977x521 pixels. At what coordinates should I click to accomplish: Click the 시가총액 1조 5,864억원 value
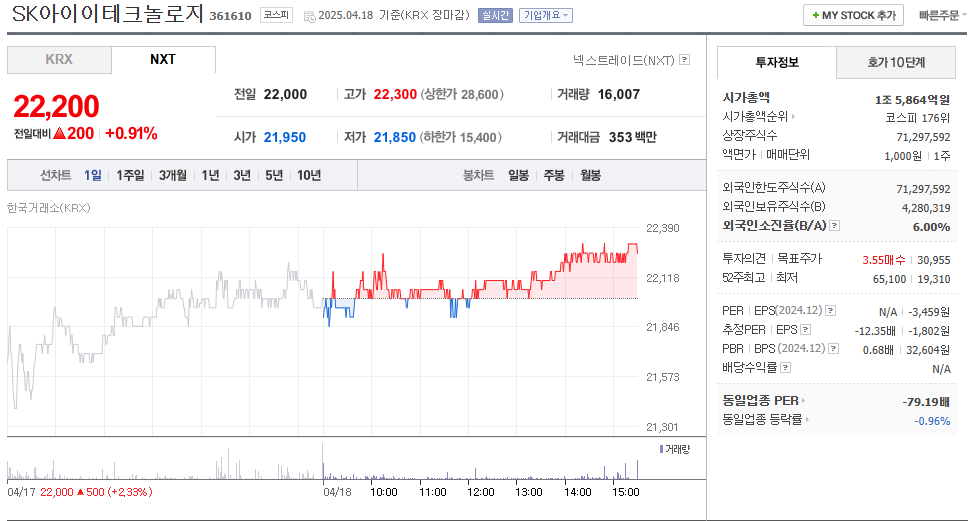912,100
